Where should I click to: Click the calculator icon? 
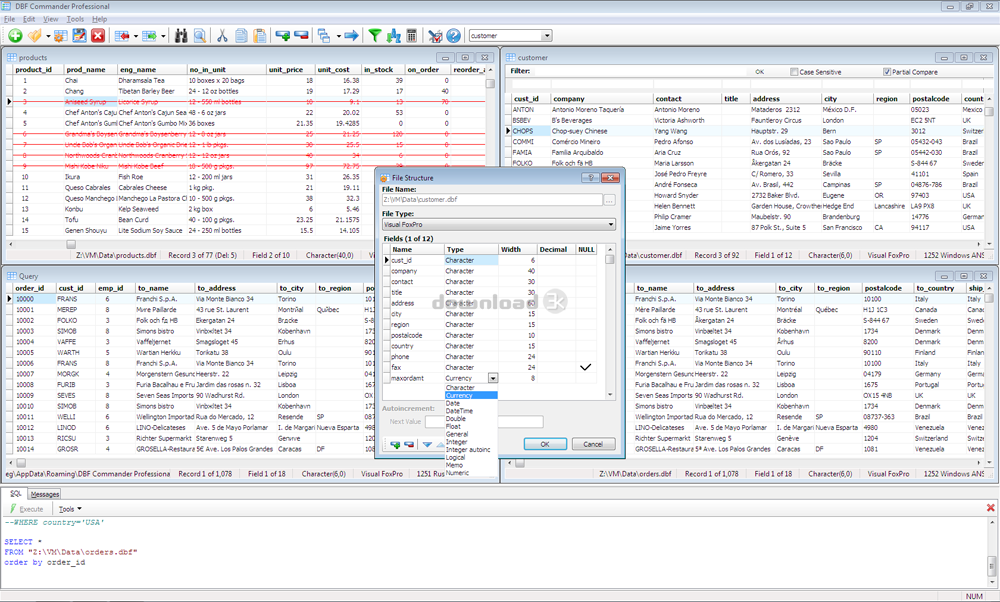click(x=412, y=36)
